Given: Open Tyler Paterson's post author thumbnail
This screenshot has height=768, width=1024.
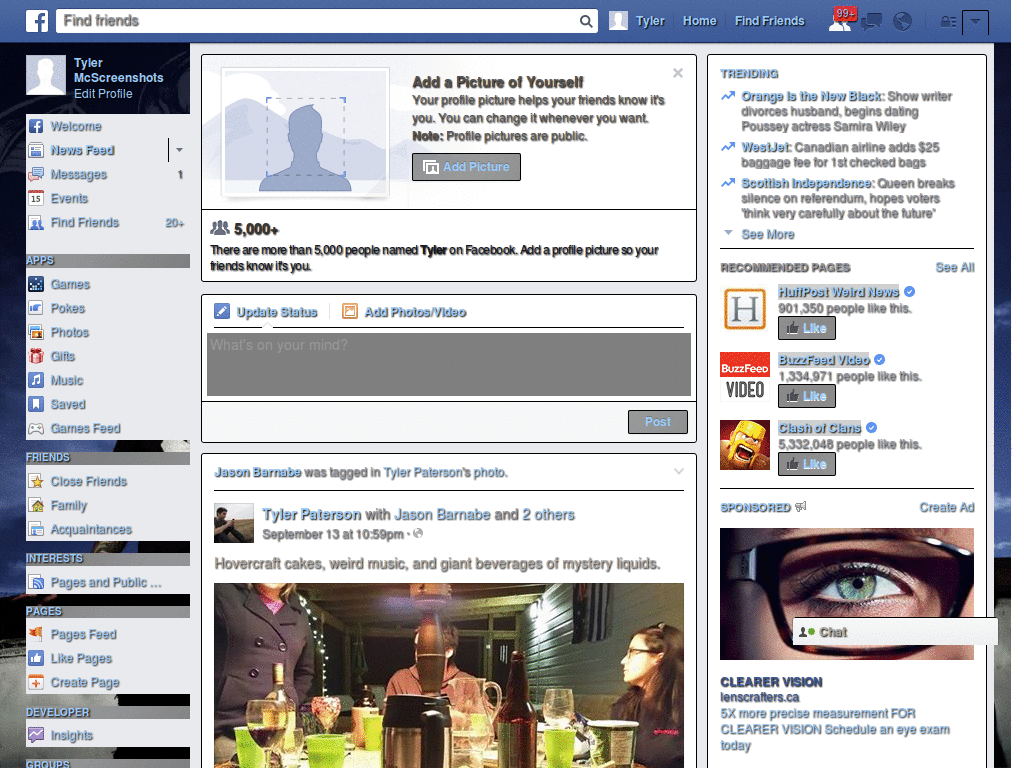Looking at the screenshot, I should click(x=234, y=523).
